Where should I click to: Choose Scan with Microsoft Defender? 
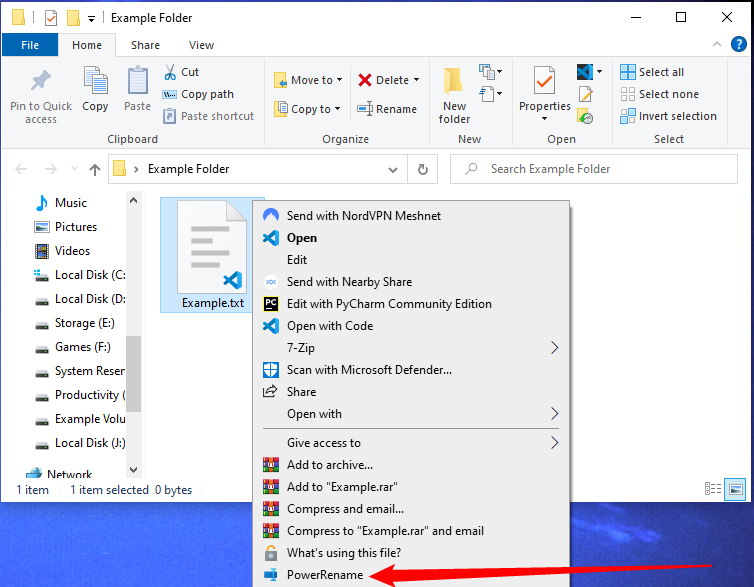pyautogui.click(x=369, y=370)
